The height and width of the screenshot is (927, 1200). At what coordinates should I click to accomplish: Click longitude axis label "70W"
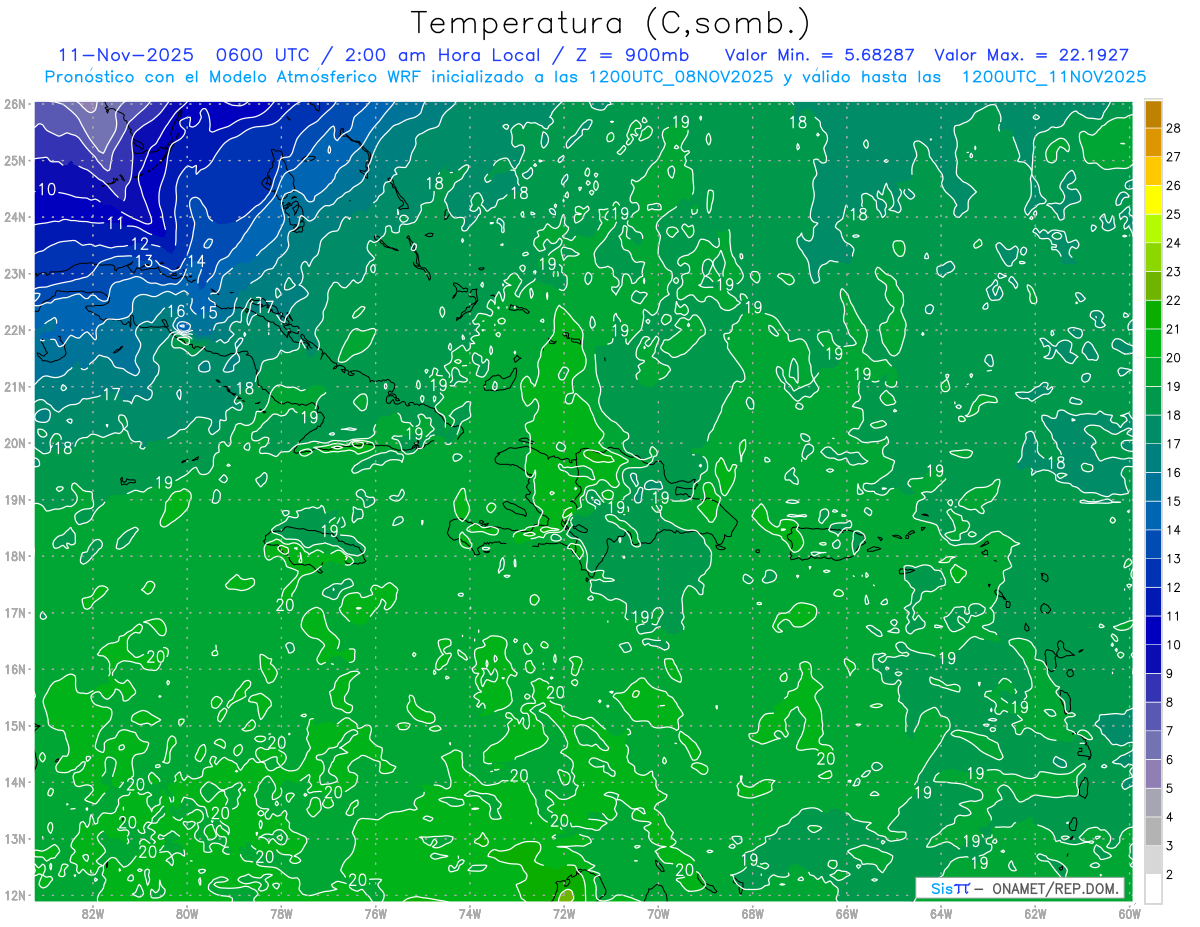click(x=658, y=912)
